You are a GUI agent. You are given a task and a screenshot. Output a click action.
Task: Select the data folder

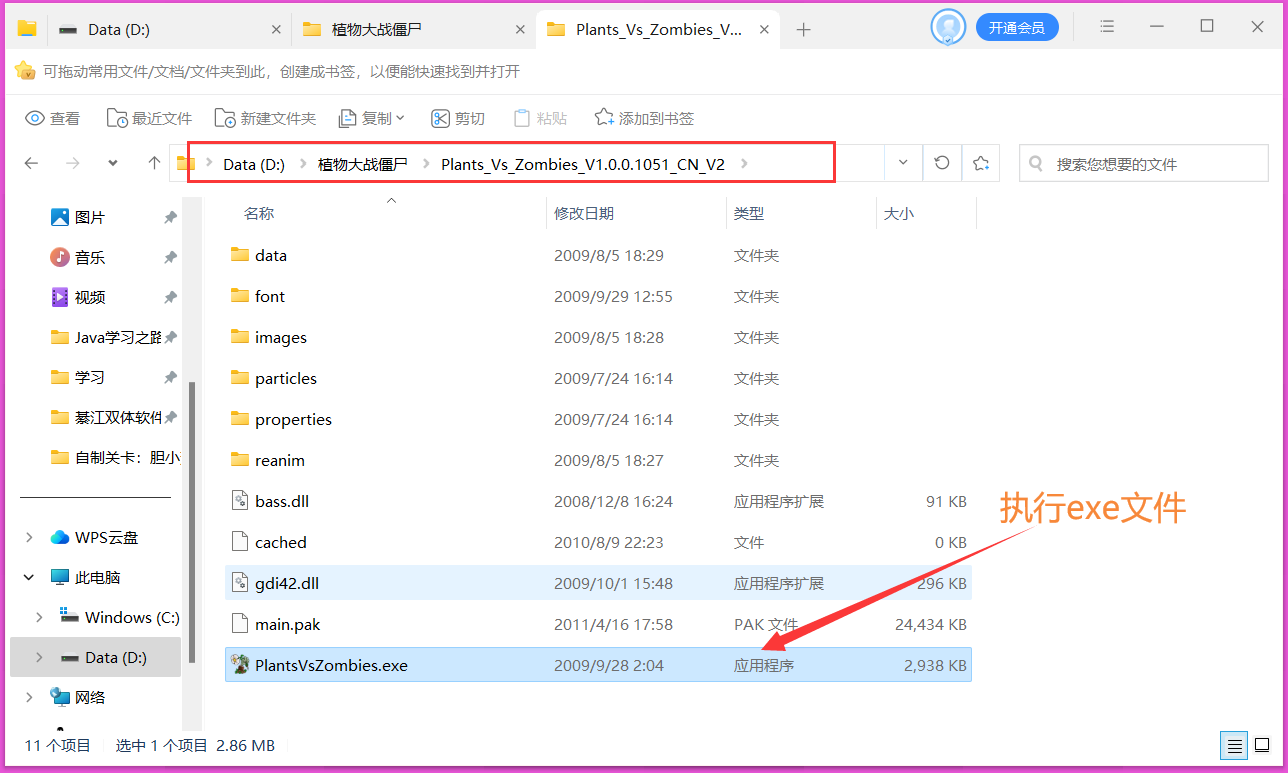(x=598, y=255)
